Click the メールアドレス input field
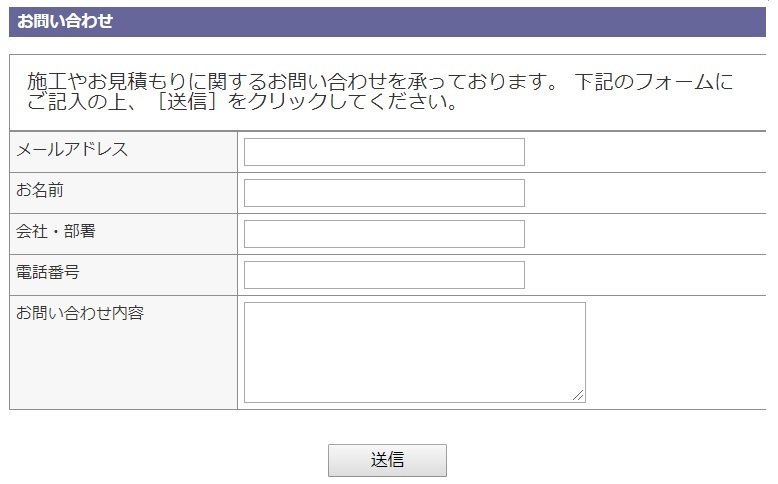Screen dimensions: 778x484 tap(384, 152)
